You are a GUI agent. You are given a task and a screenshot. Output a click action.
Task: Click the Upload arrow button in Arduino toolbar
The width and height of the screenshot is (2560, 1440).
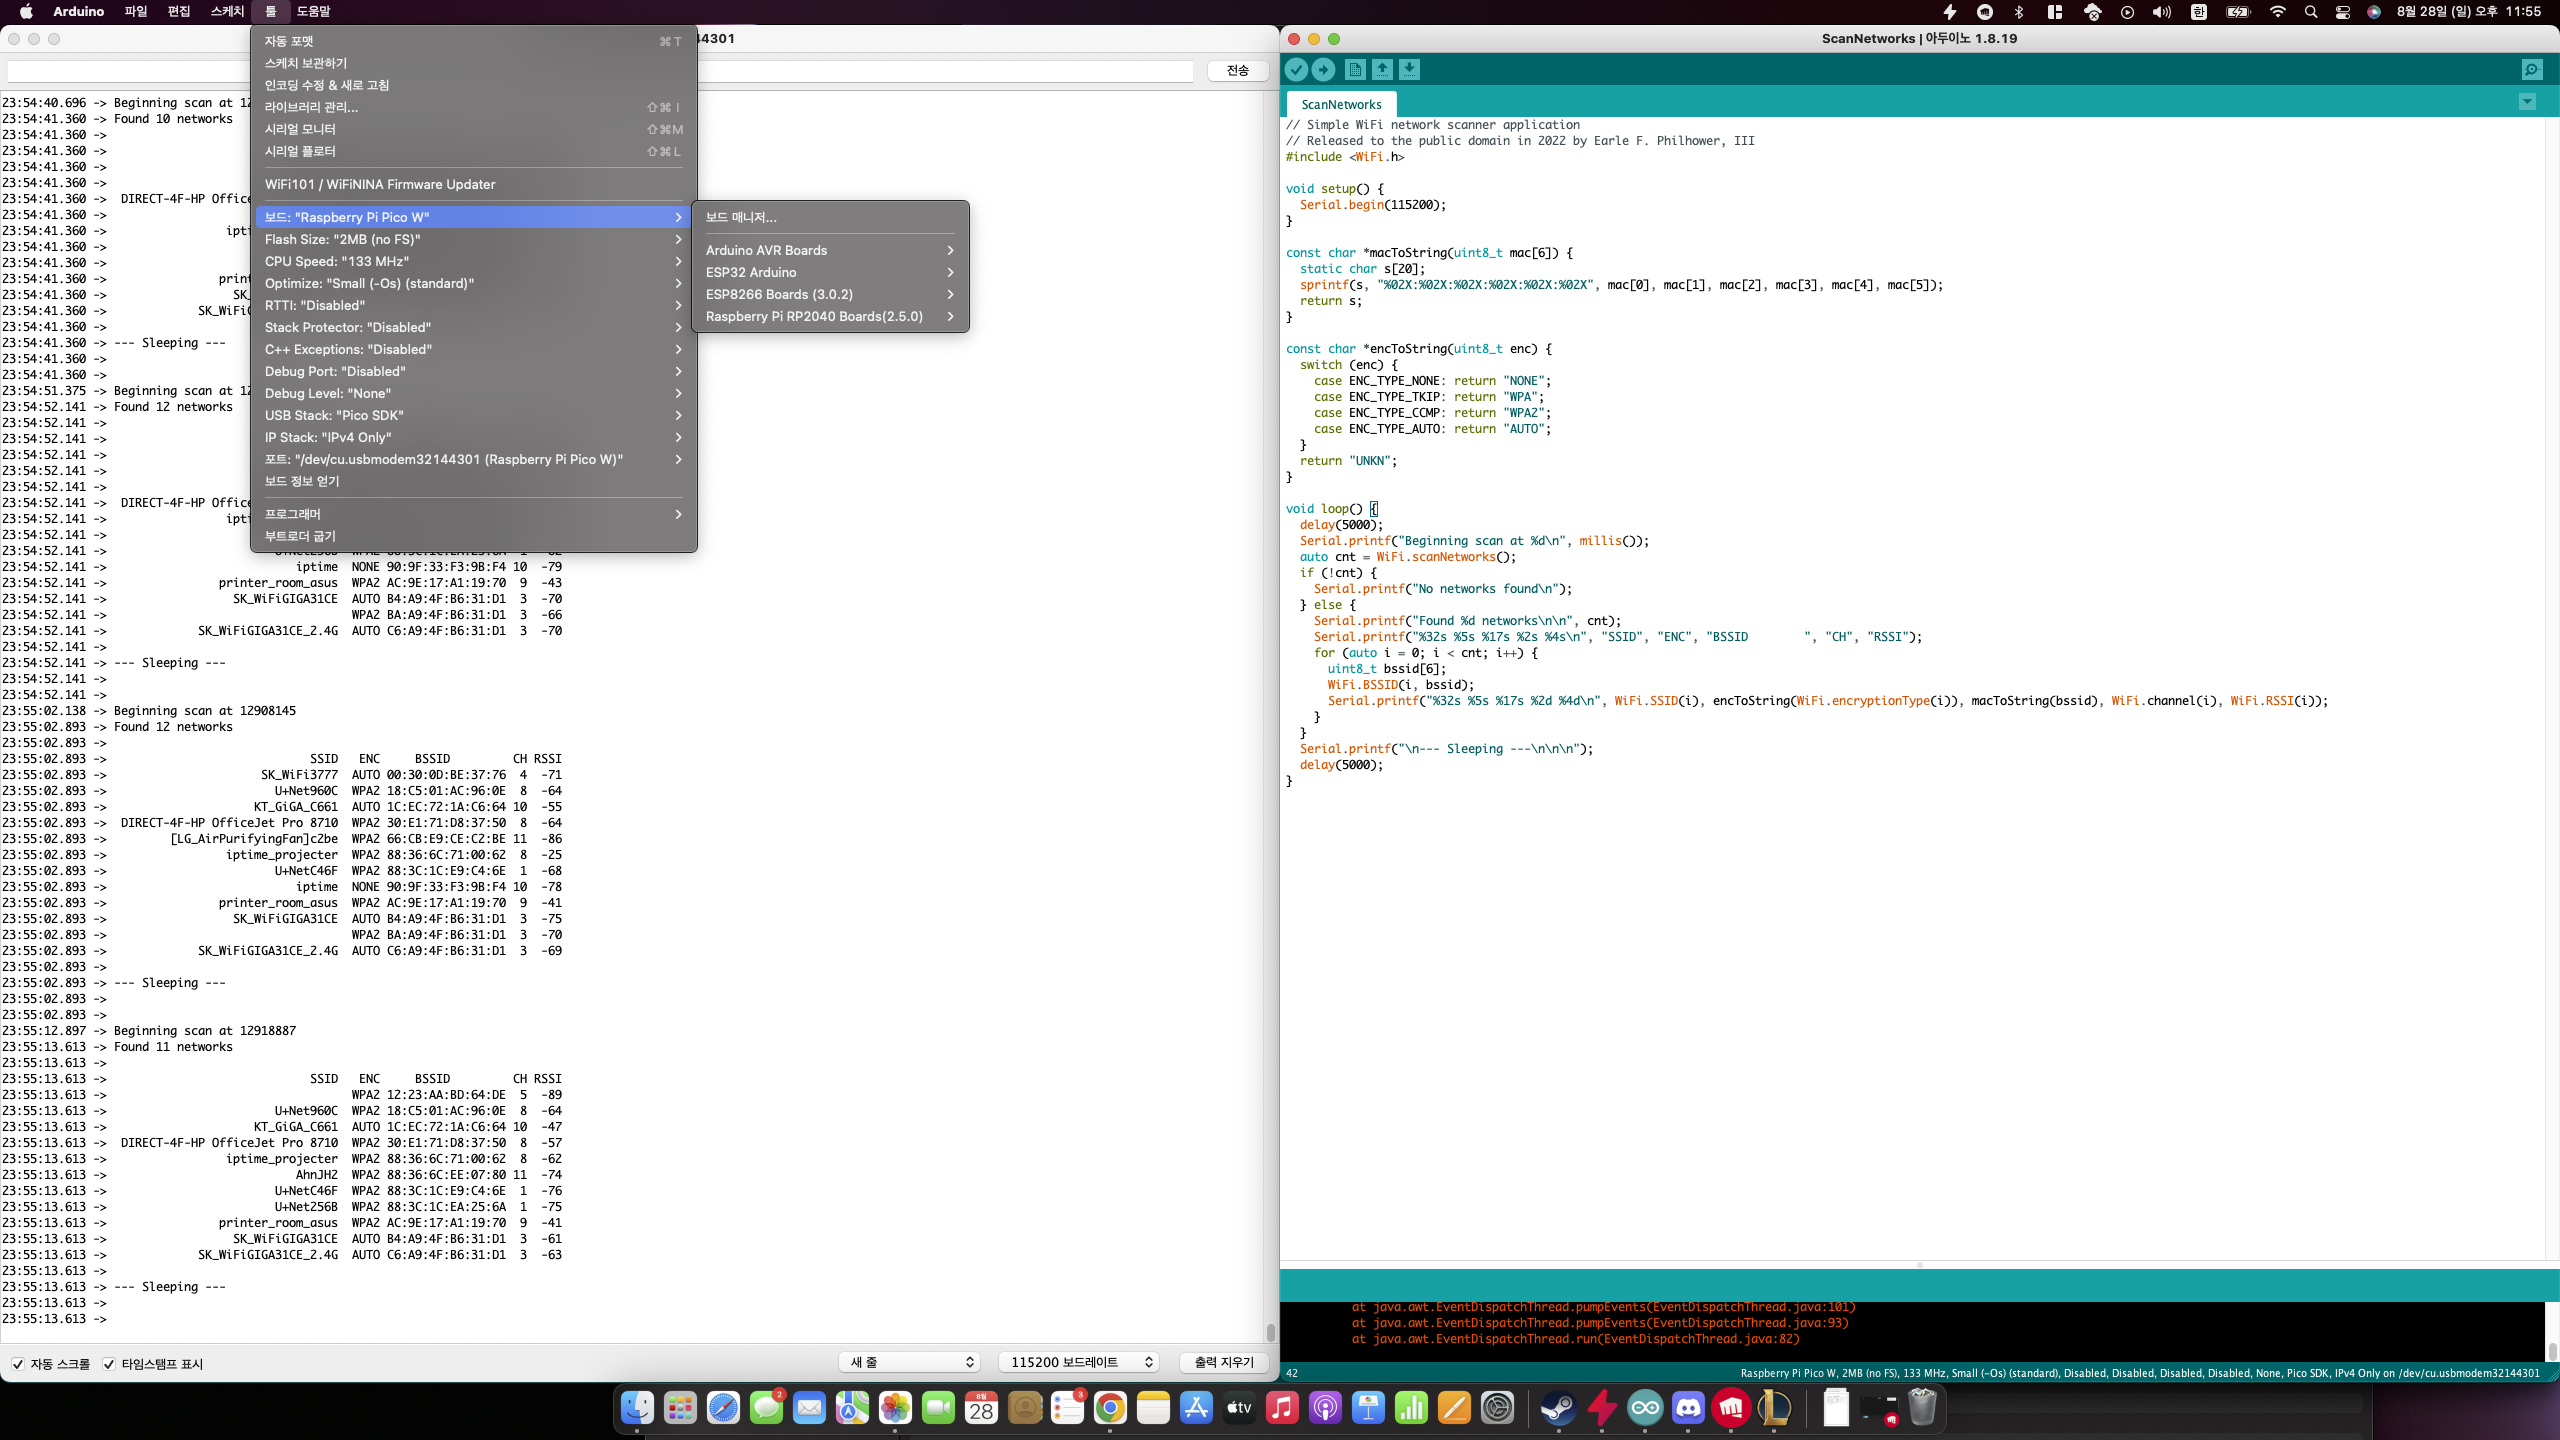(x=1323, y=69)
